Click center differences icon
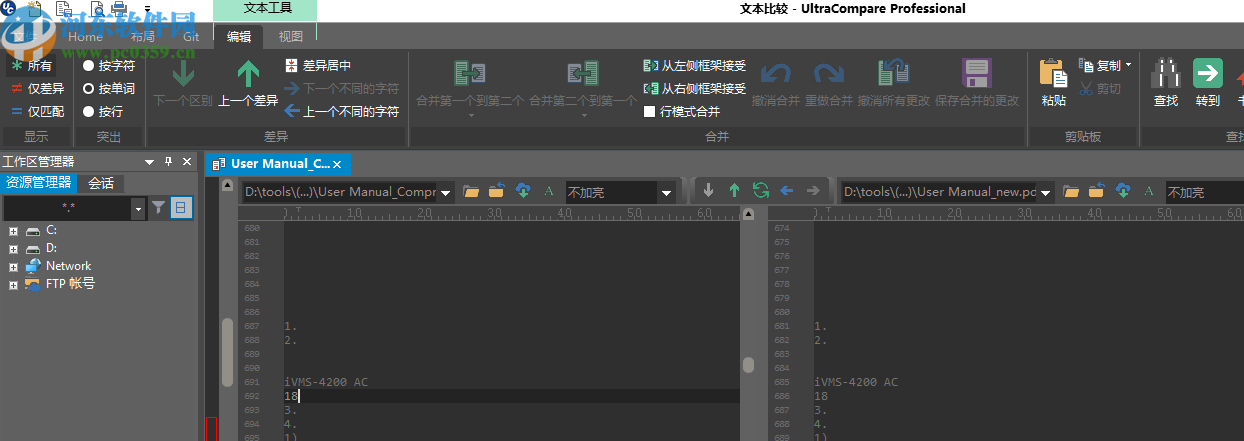This screenshot has width=1244, height=441. (x=292, y=65)
